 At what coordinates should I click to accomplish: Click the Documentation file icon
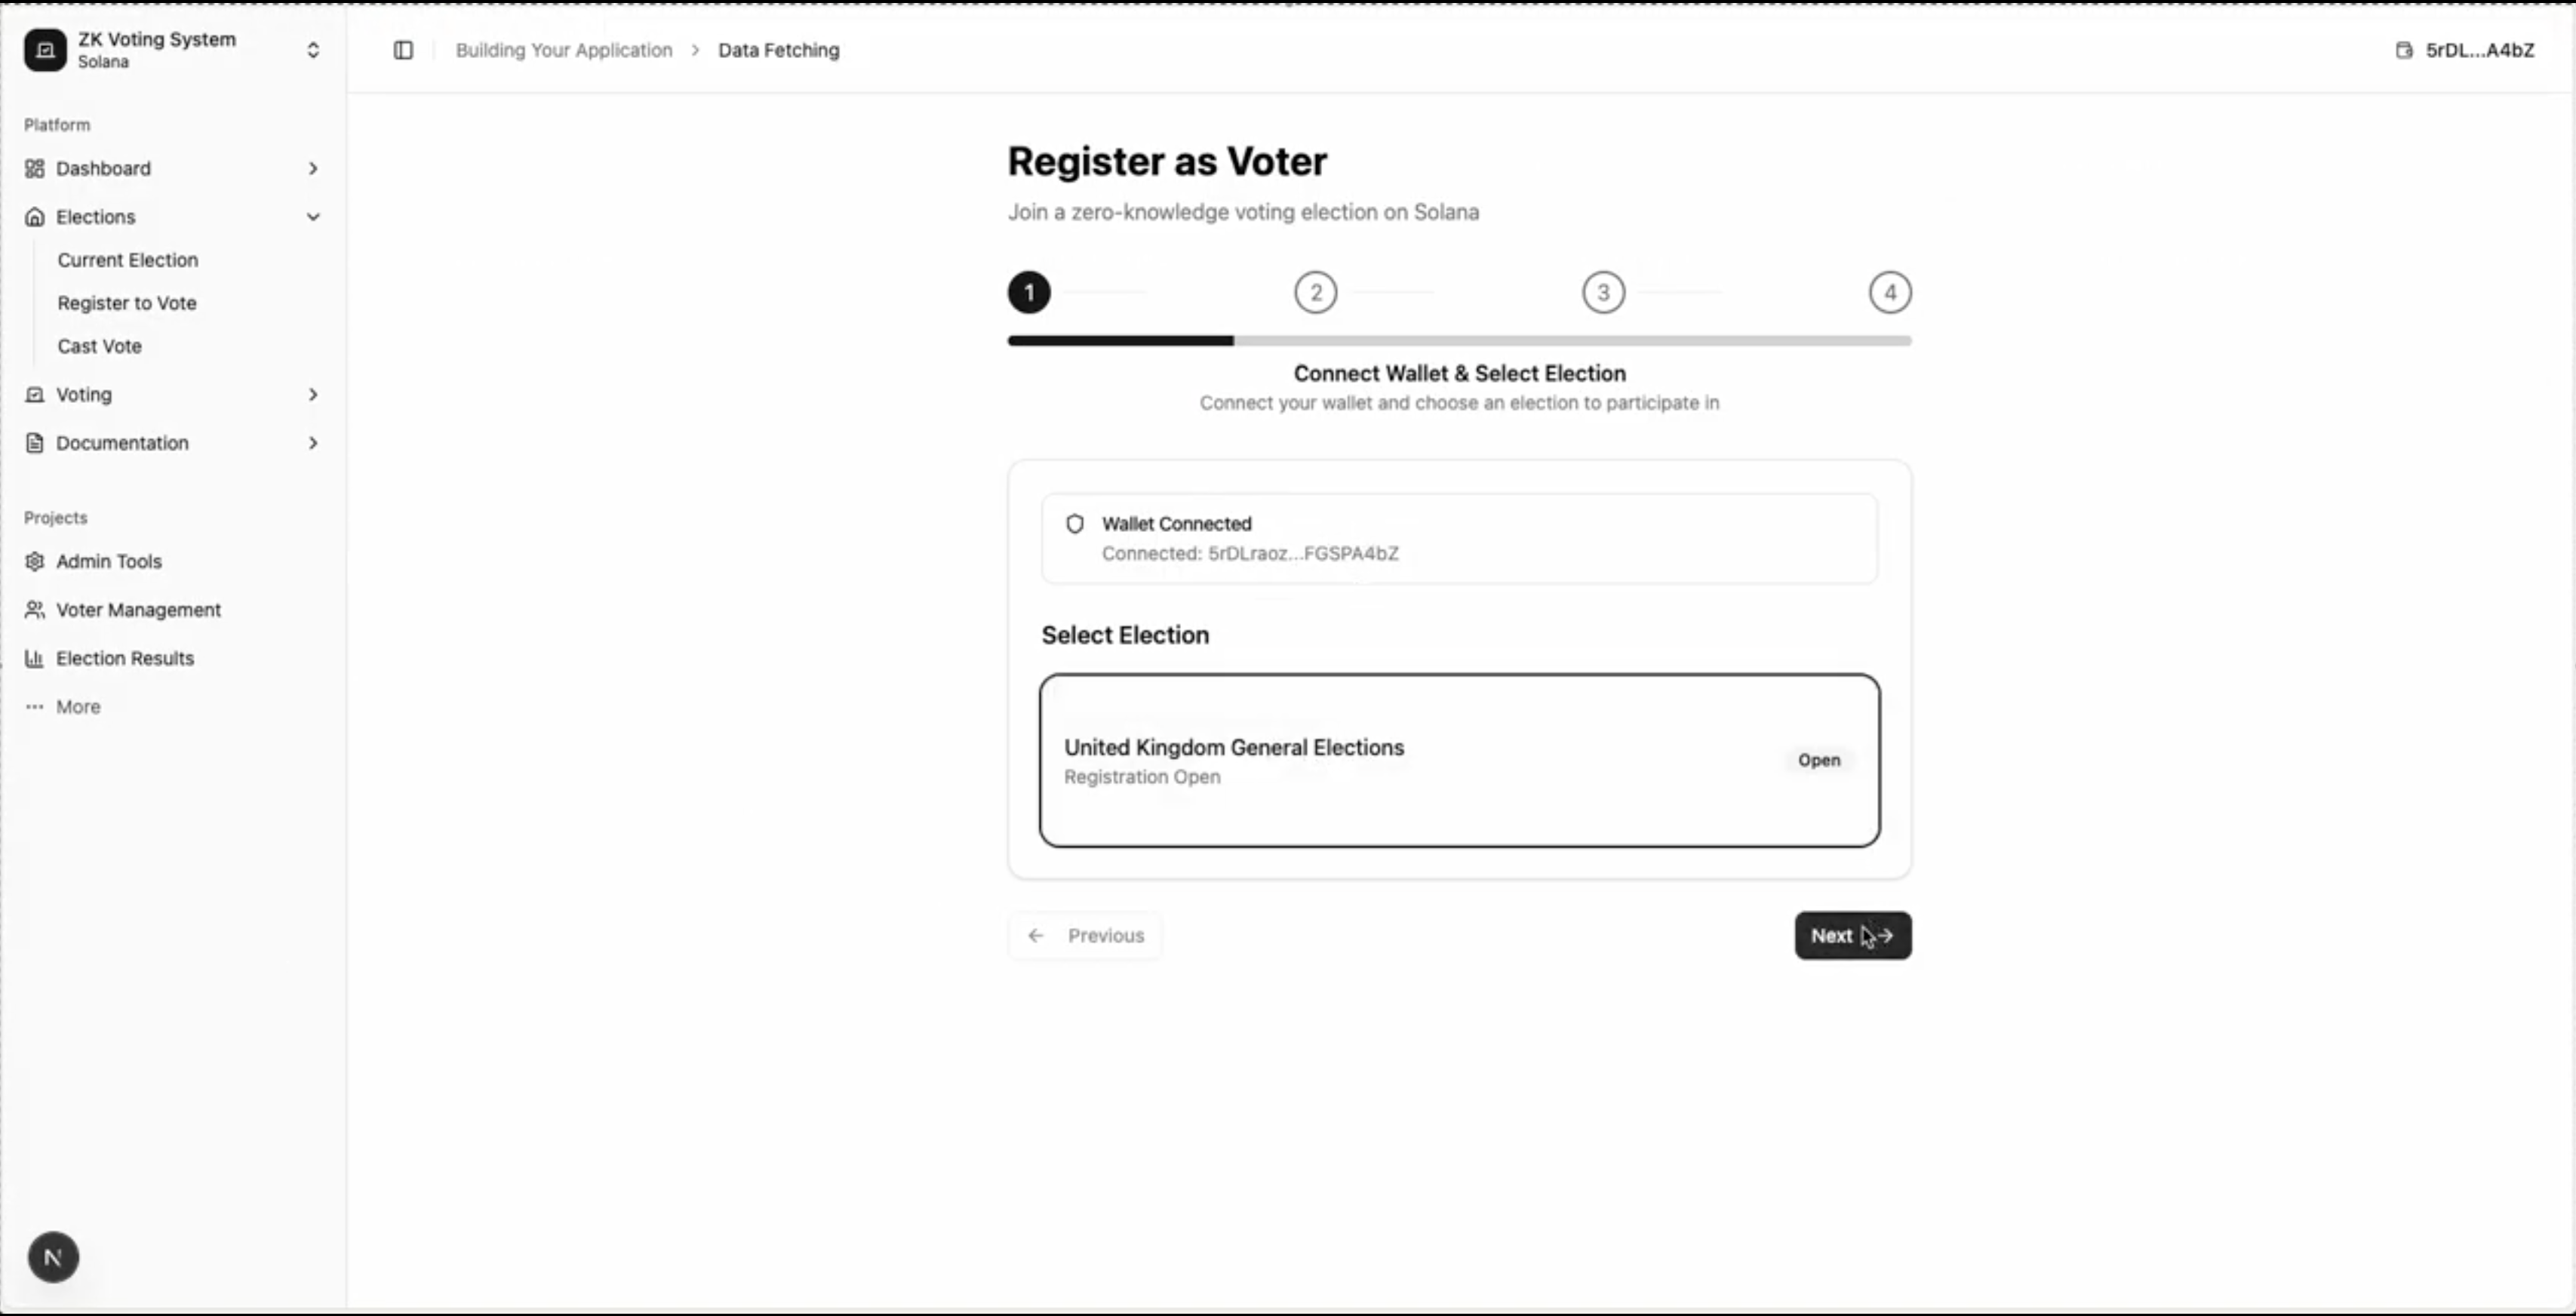pyautogui.click(x=35, y=443)
